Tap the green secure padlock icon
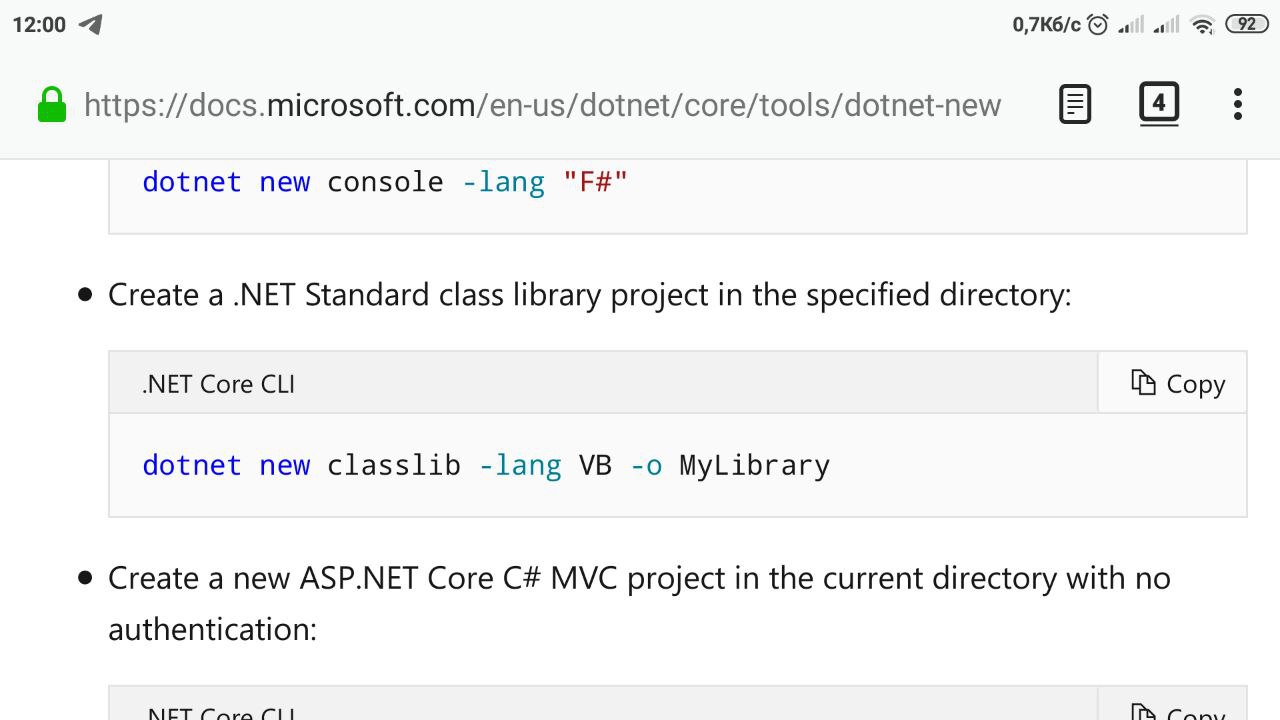Screen dimensions: 1280x720 coord(51,104)
